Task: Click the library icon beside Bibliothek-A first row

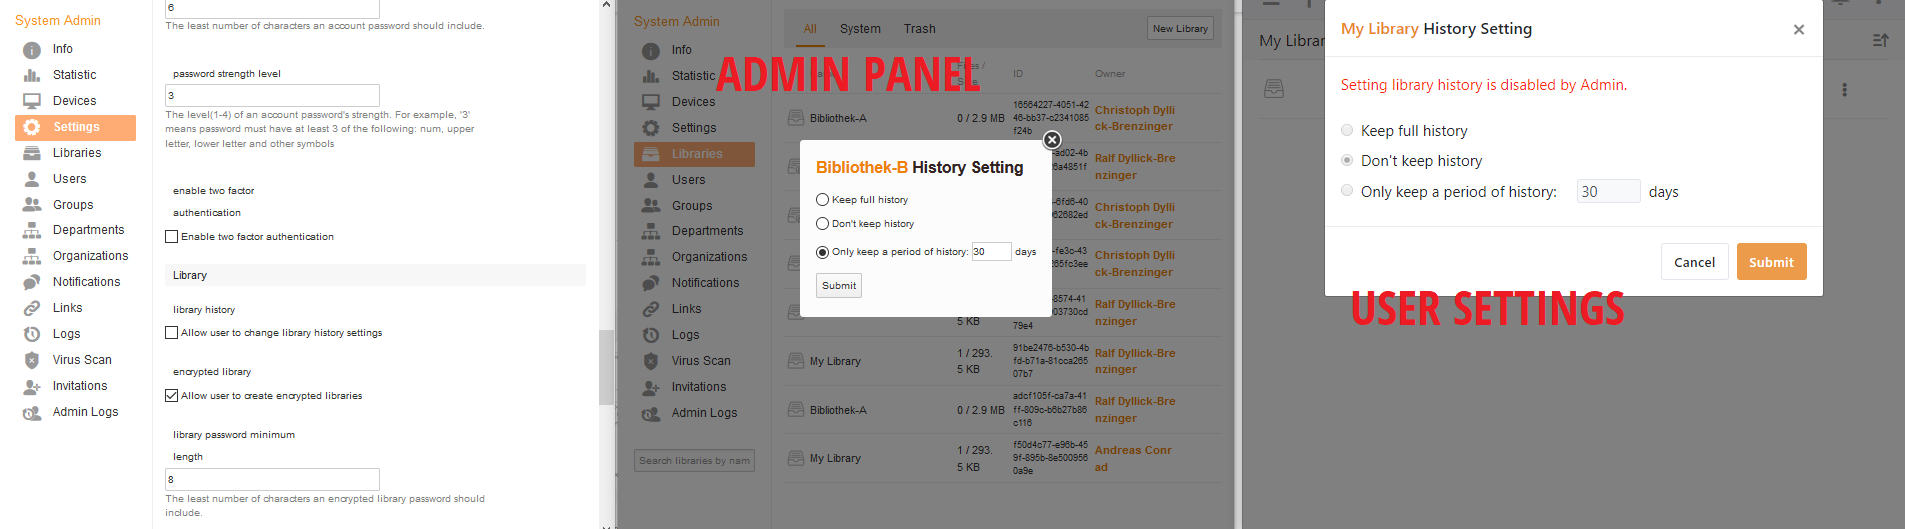Action: [x=796, y=118]
